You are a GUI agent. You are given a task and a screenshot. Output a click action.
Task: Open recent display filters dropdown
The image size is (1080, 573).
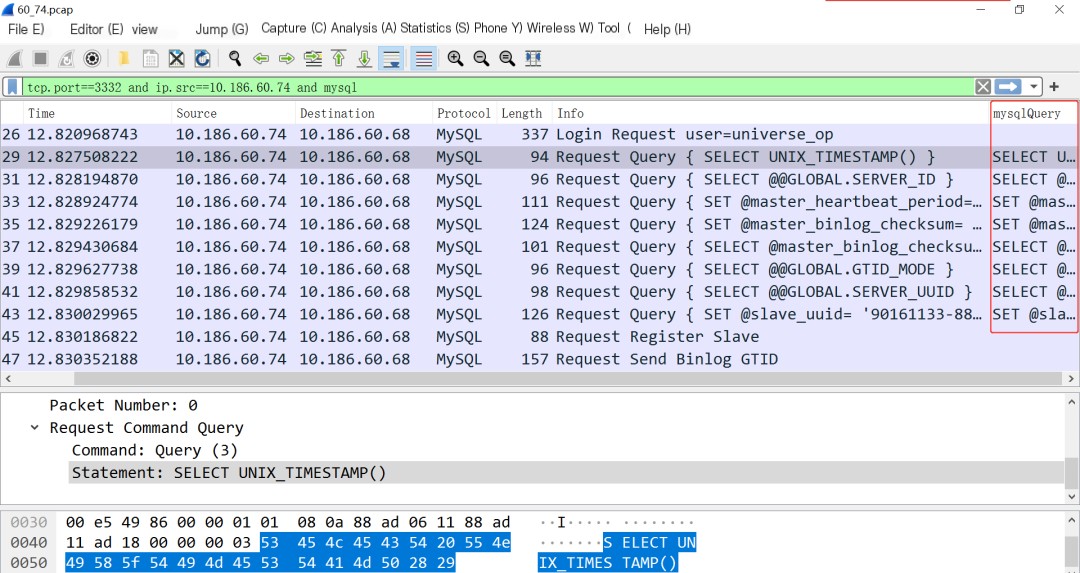coord(1033,87)
